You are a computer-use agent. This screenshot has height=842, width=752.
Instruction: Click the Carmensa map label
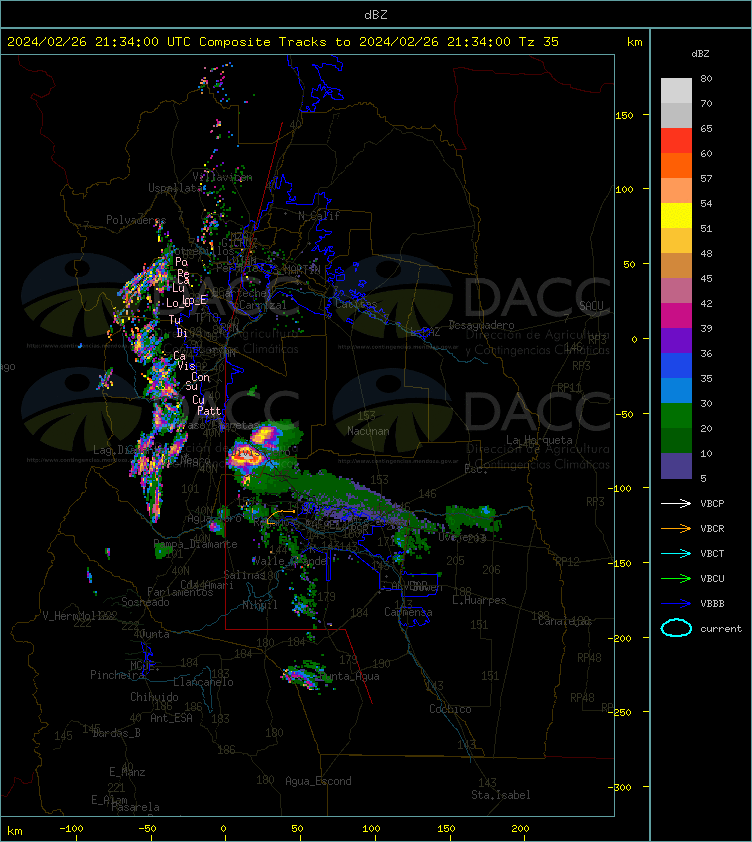pos(408,612)
